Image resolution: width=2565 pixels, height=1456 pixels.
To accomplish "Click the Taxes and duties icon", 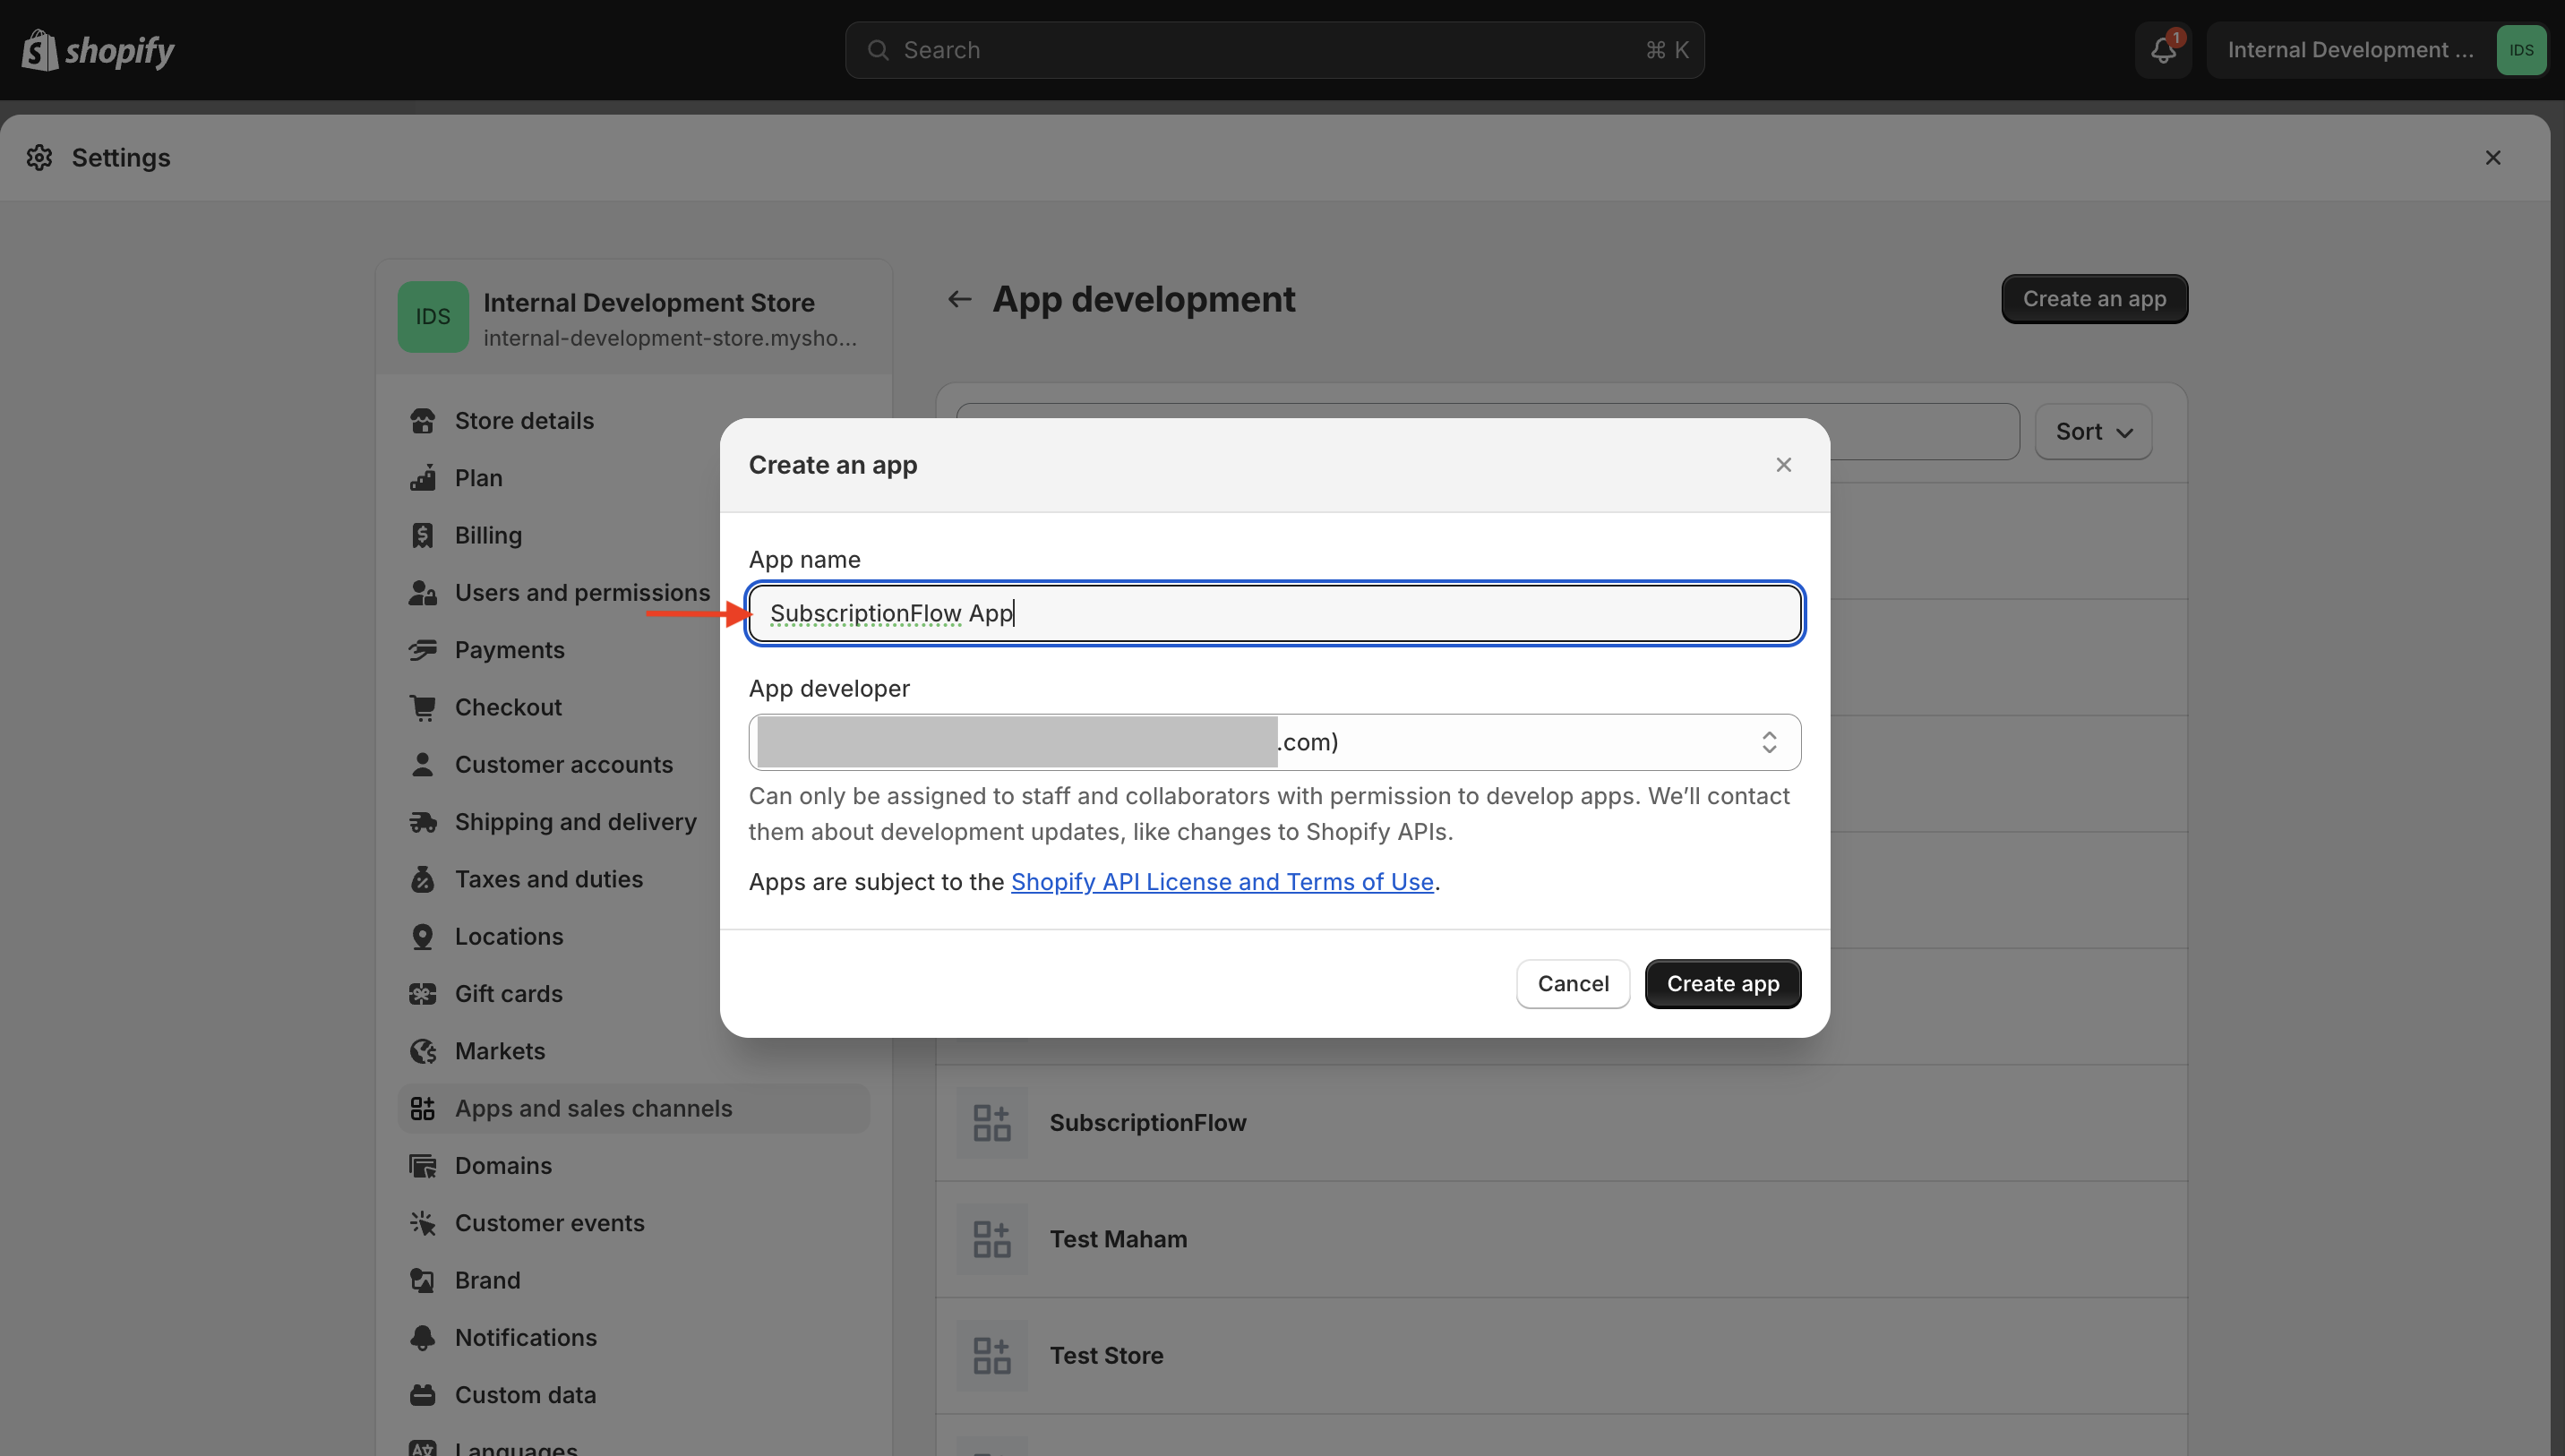I will coord(422,879).
